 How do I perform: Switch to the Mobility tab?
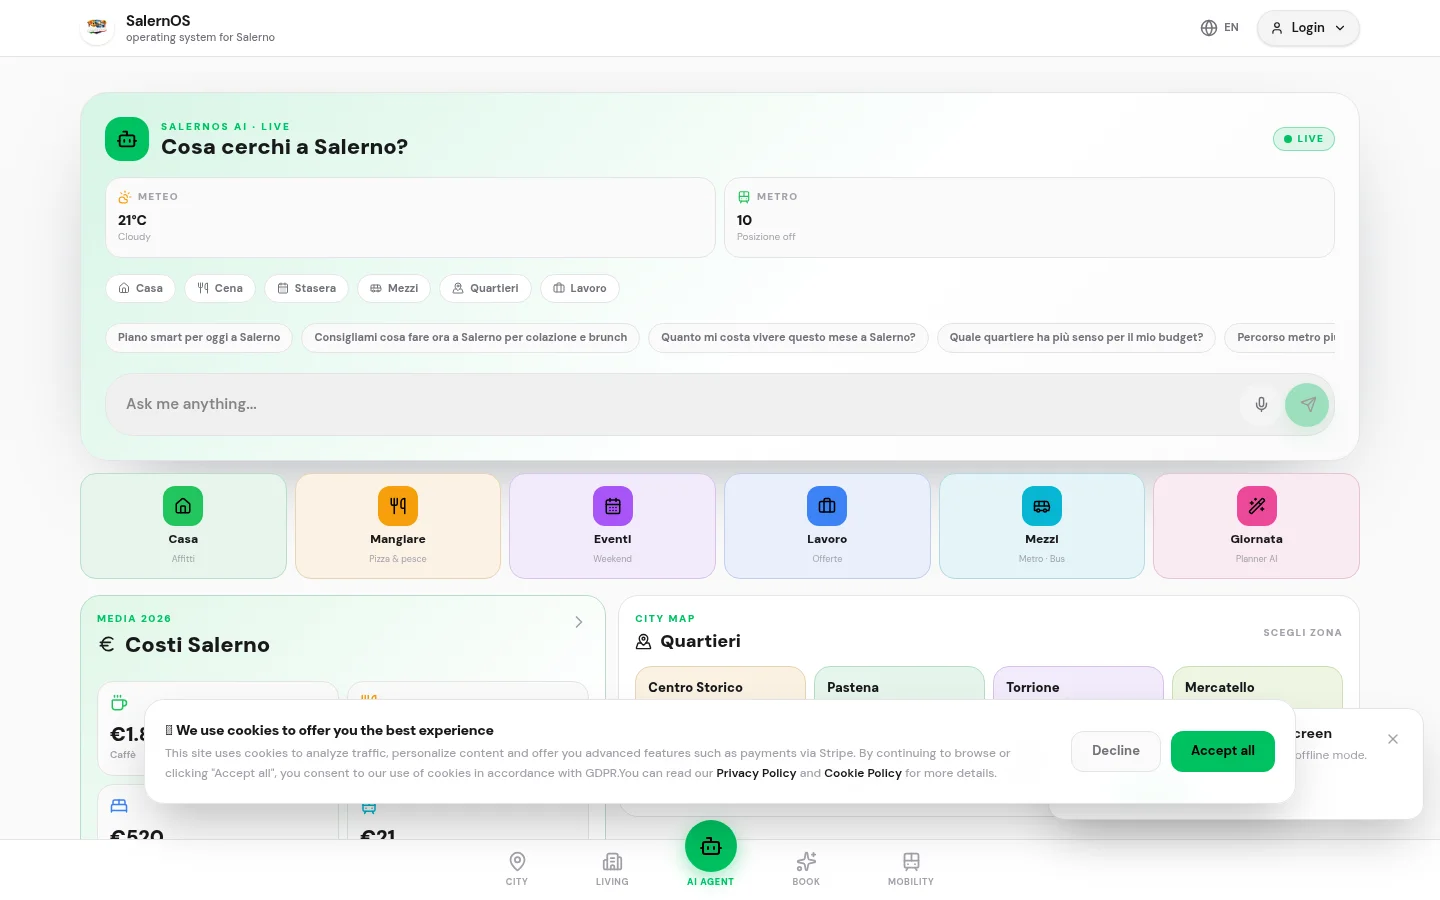(911, 868)
